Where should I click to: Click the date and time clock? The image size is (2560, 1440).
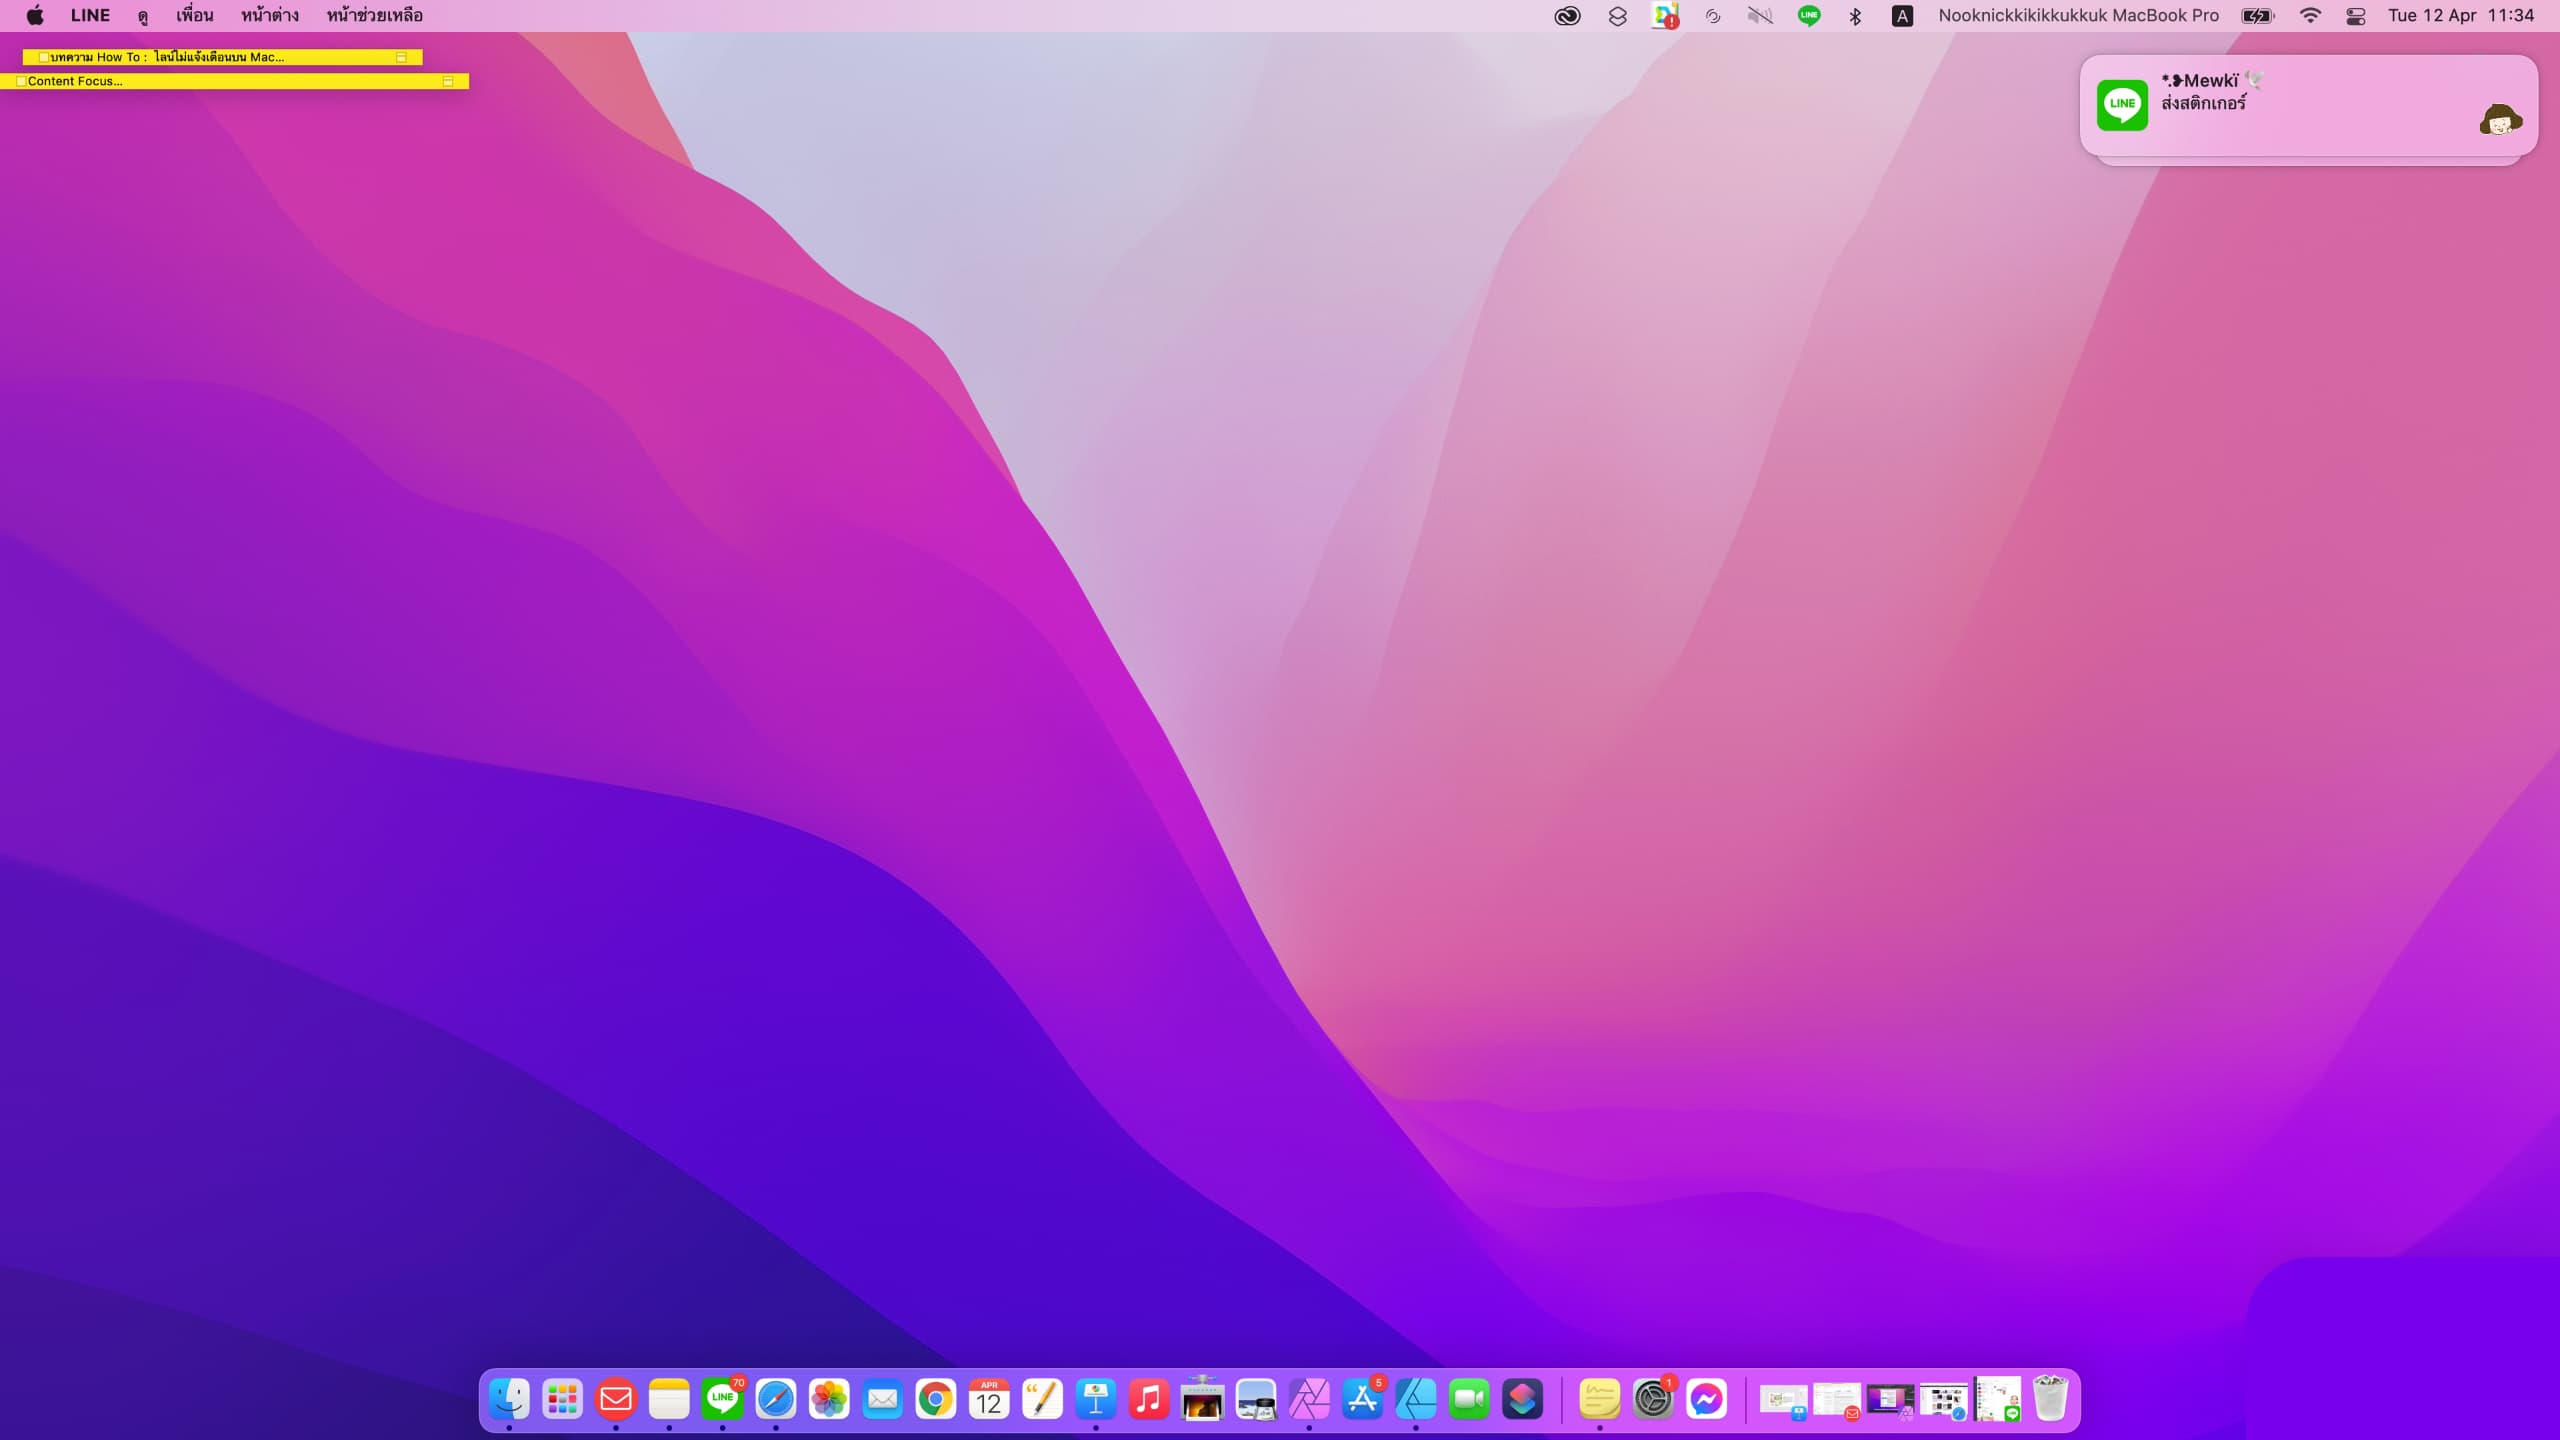point(2460,15)
